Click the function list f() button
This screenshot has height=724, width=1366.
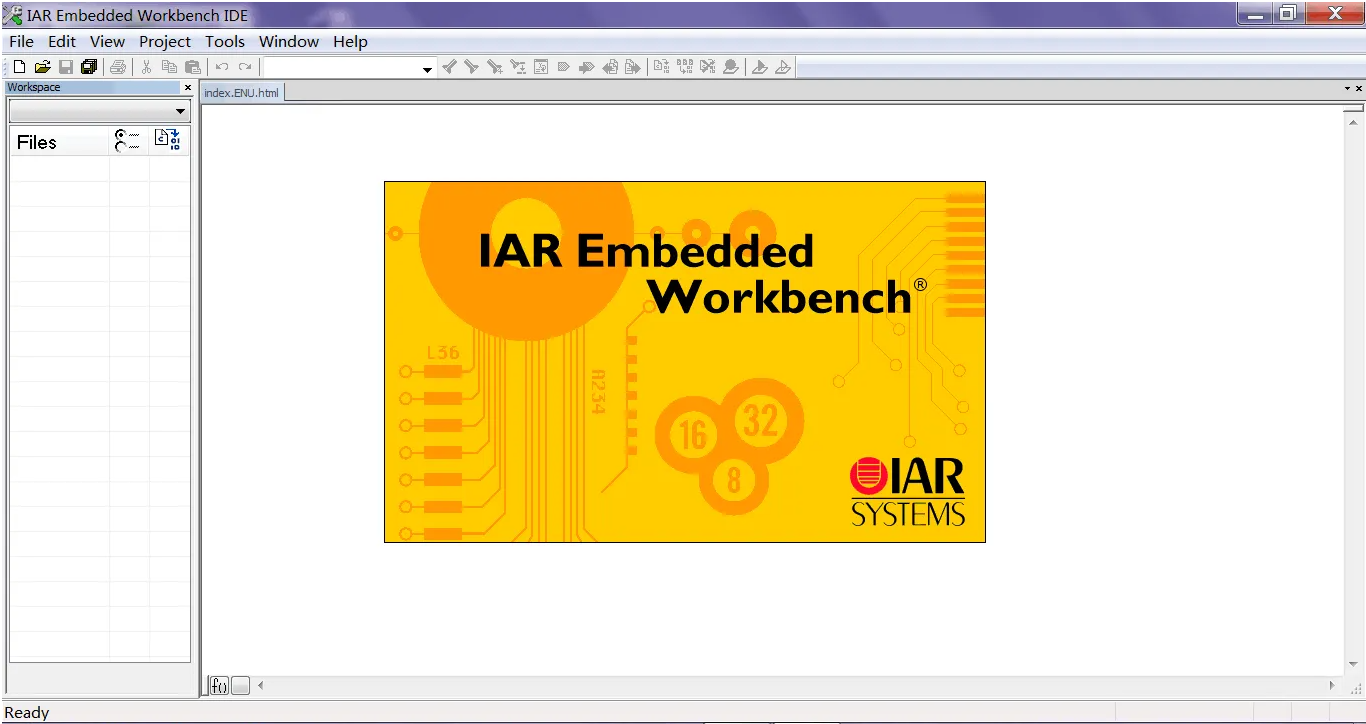(x=219, y=685)
